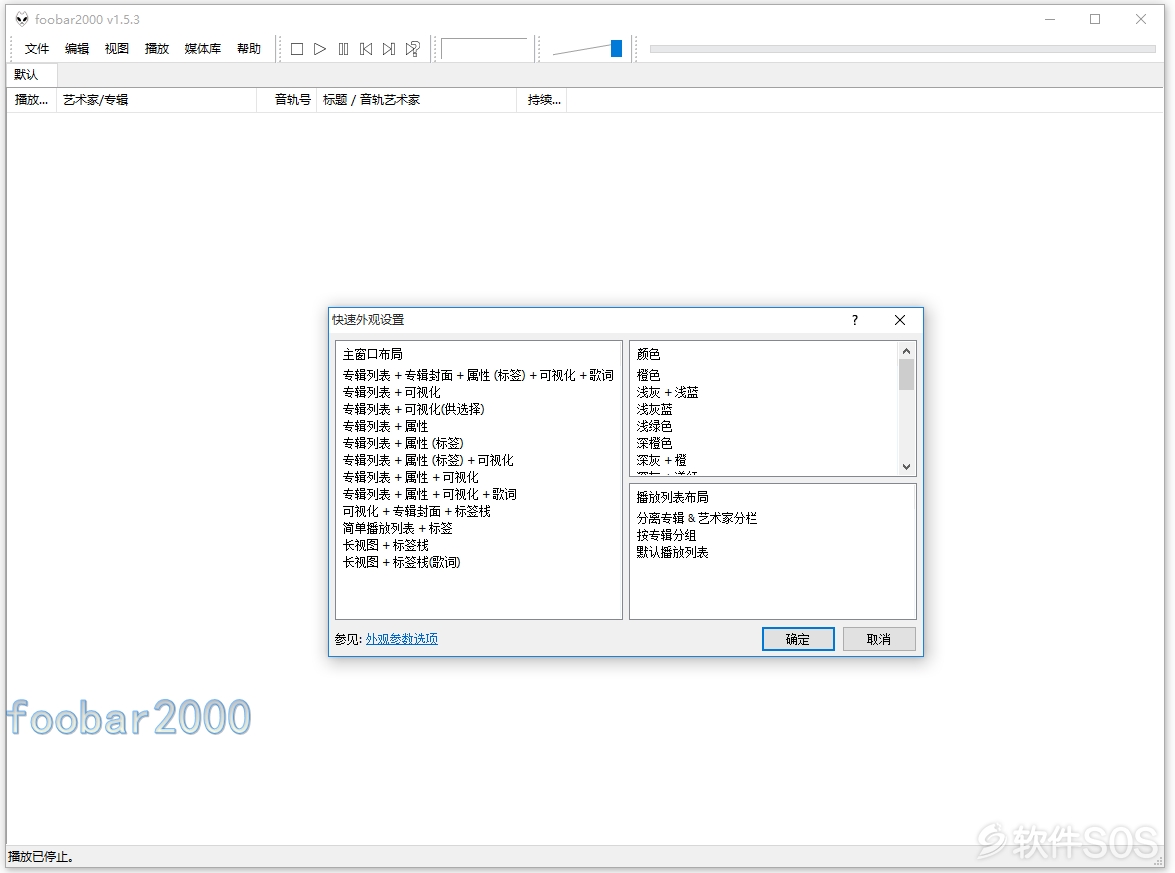Click the Previous track button
1175x873 pixels.
click(x=366, y=49)
